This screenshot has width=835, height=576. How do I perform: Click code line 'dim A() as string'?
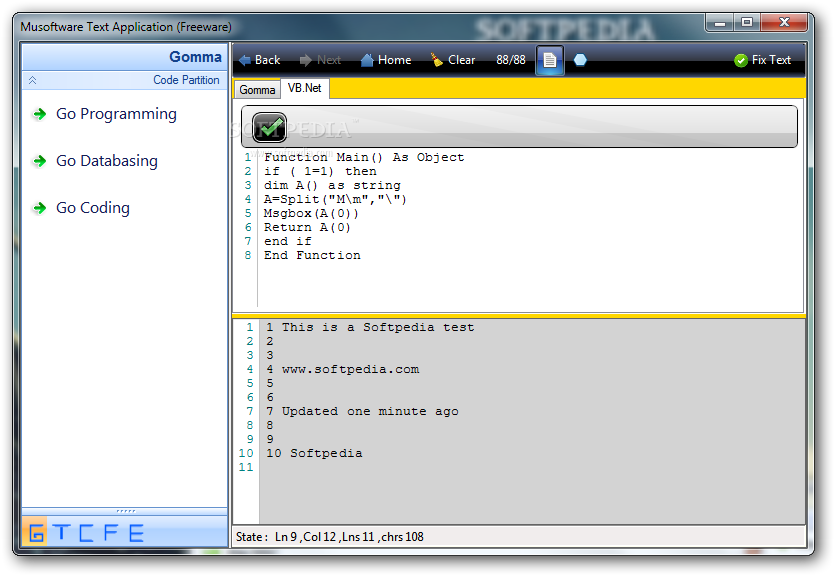click(x=332, y=185)
